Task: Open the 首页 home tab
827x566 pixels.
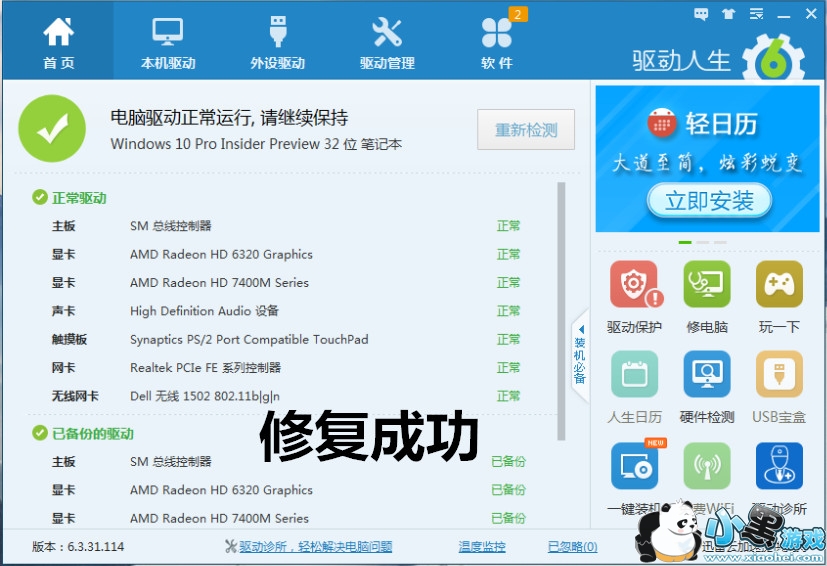Action: pyautogui.click(x=58, y=42)
